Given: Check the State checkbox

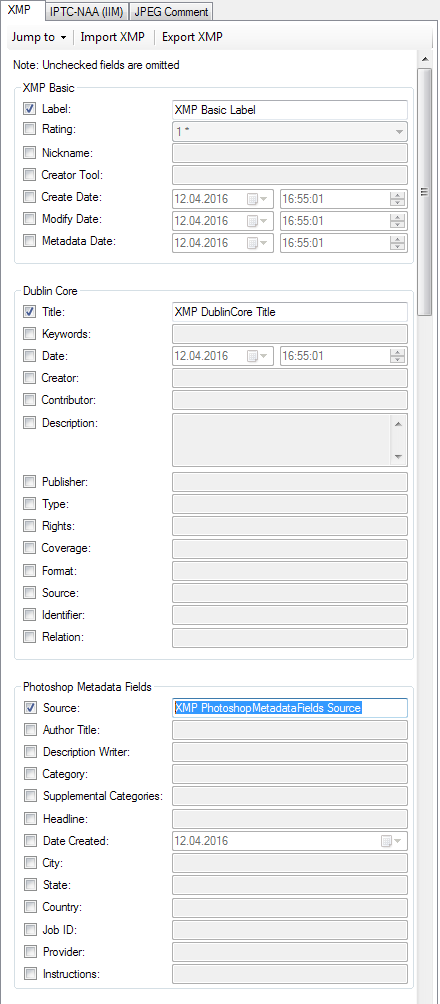Looking at the screenshot, I should pyautogui.click(x=30, y=885).
